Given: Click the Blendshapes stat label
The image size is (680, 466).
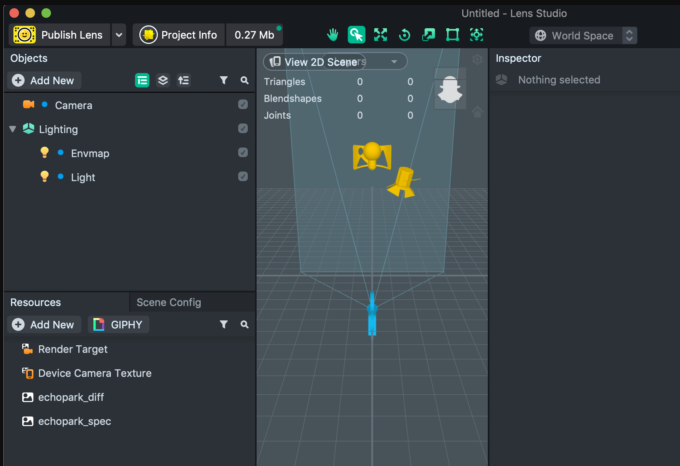Looking at the screenshot, I should click(x=293, y=98).
